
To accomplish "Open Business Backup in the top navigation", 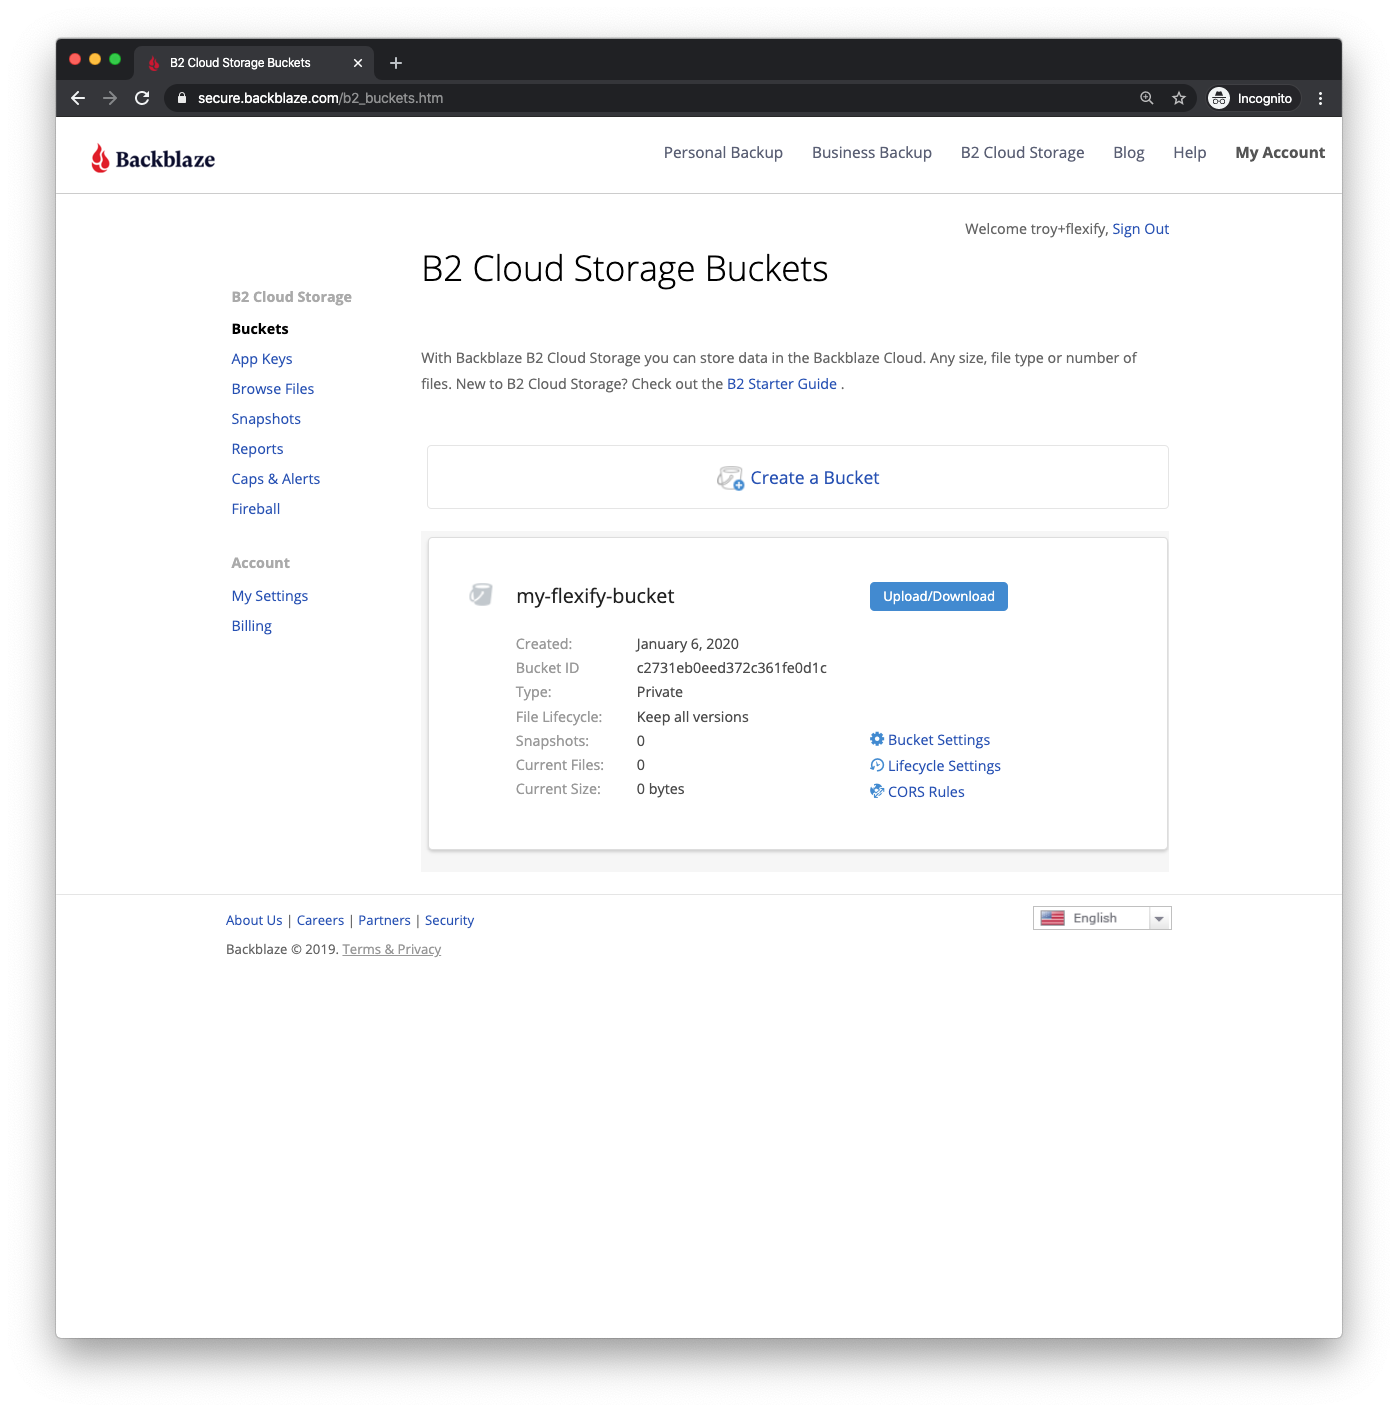I will (x=872, y=152).
